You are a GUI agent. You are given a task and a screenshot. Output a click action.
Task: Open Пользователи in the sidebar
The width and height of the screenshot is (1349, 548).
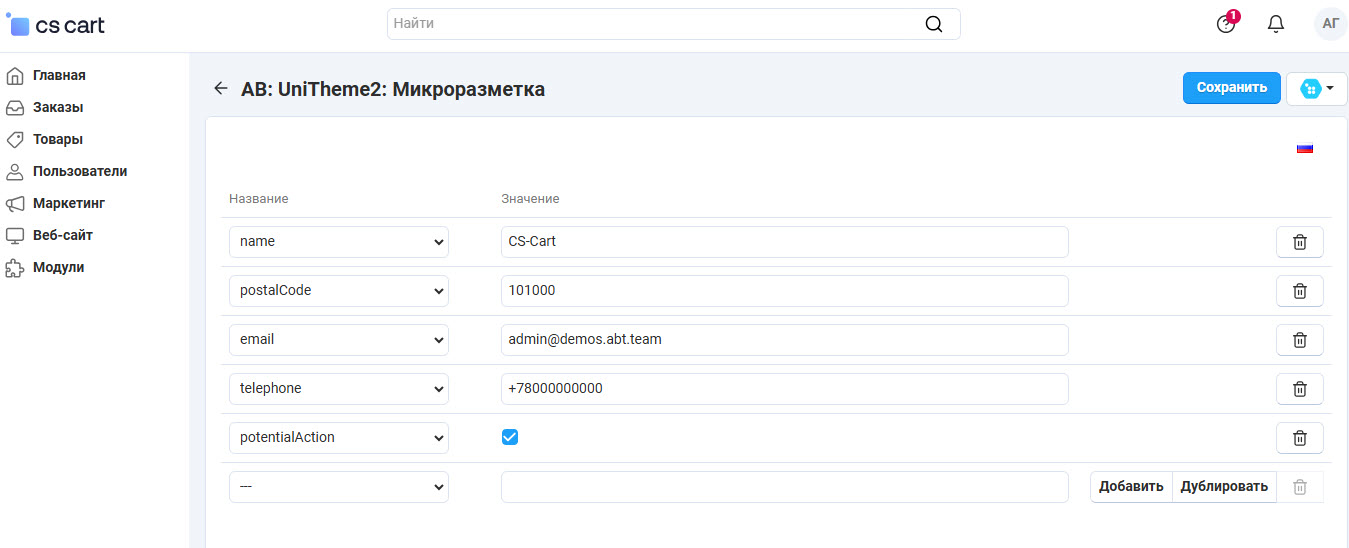click(80, 171)
